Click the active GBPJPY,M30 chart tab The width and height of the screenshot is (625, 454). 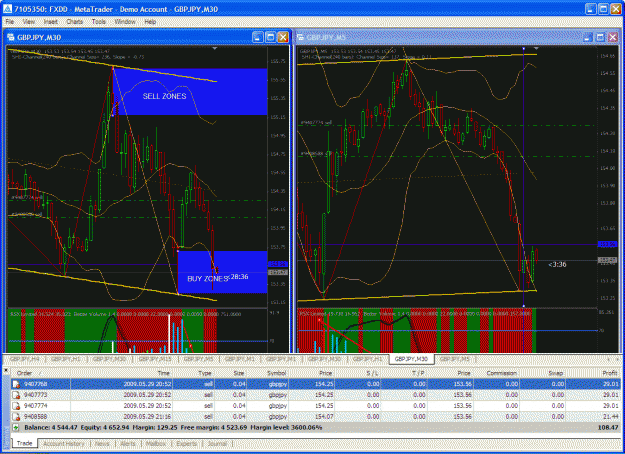411,359
